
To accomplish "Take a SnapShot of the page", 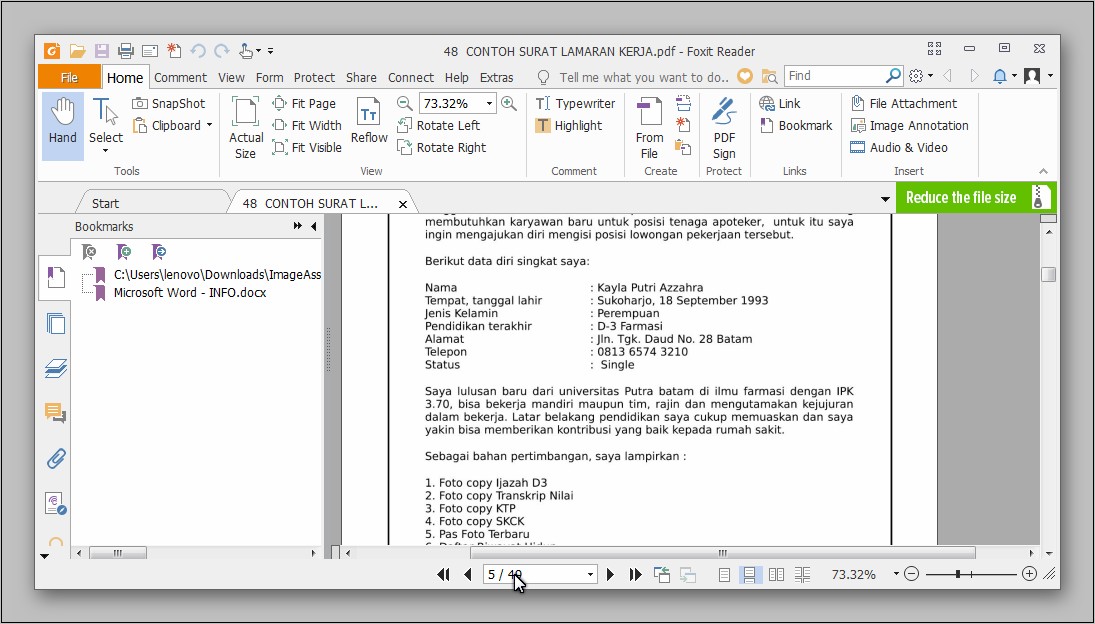I will [169, 103].
